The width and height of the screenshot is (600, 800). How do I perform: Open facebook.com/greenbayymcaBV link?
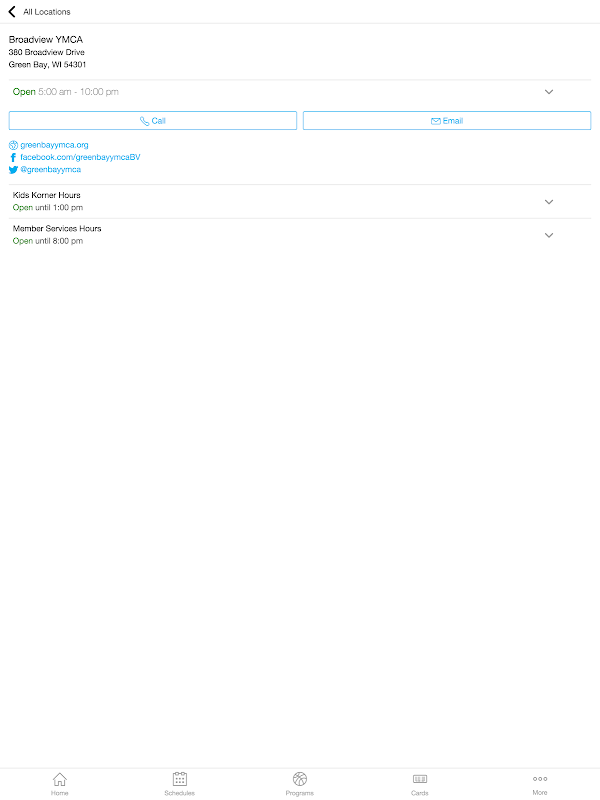[x=80, y=157]
